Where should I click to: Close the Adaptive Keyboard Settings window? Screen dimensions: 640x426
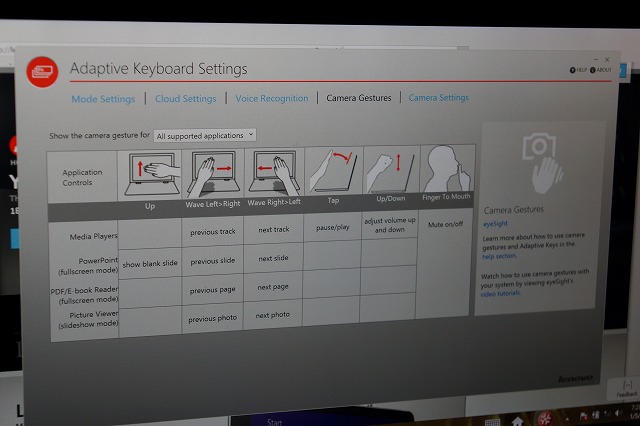coord(607,59)
